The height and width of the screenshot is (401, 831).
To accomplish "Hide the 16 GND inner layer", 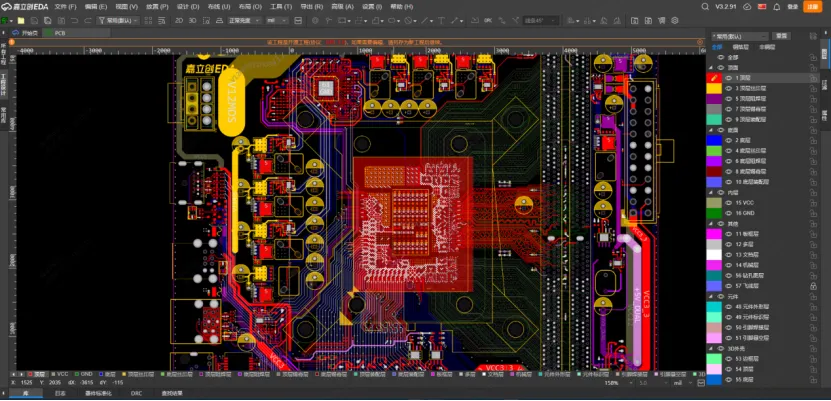I will point(729,213).
